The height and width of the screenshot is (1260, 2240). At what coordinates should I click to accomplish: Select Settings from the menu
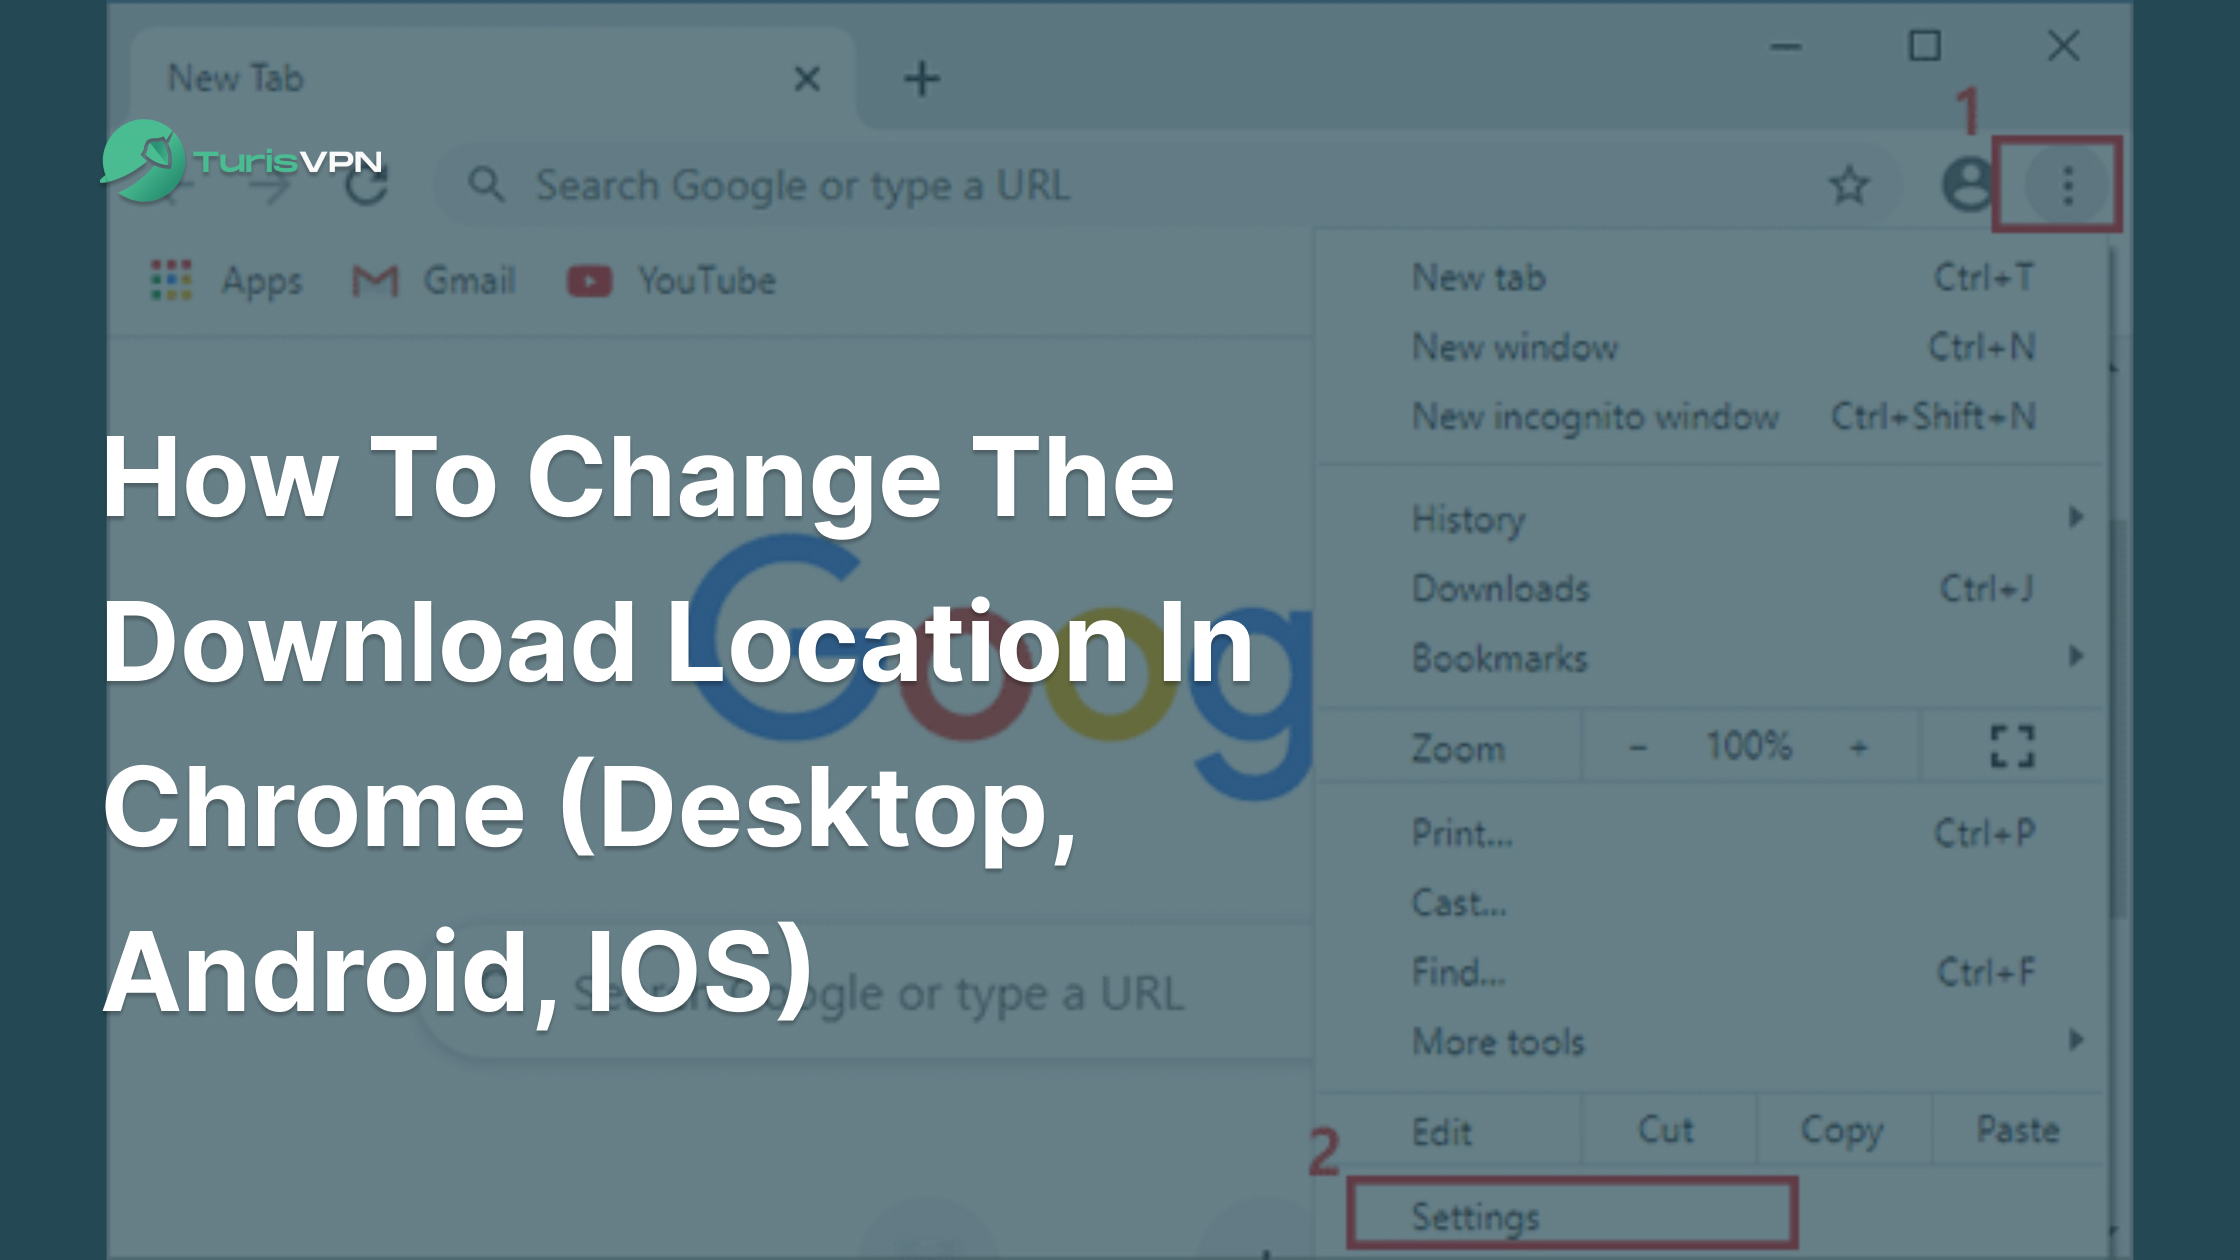pos(1475,1216)
